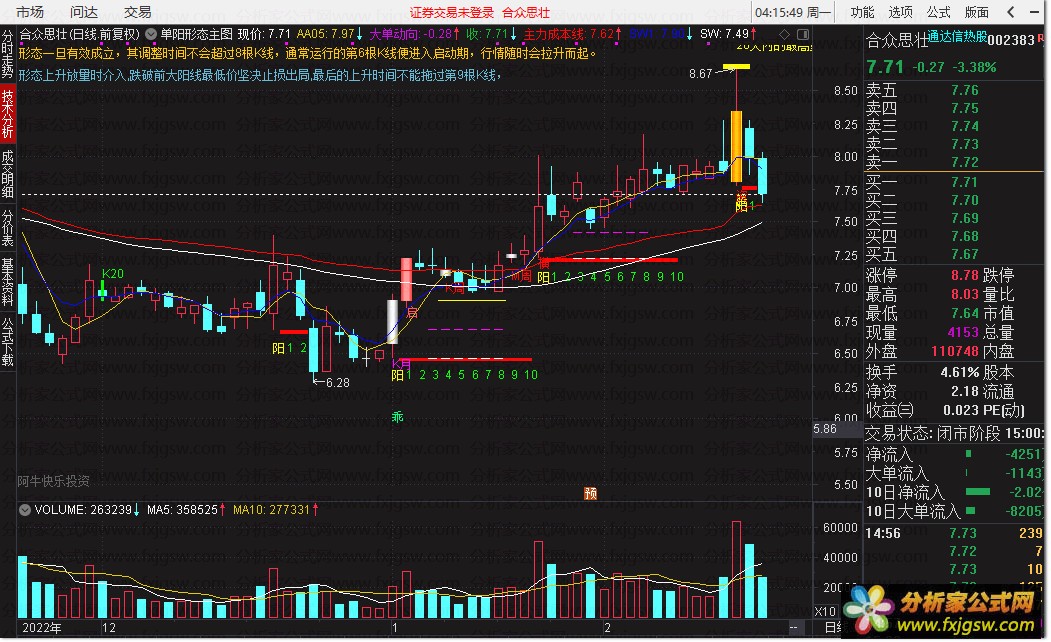
Task: Click the AA05: 7.97 readout
Action: tap(329, 34)
